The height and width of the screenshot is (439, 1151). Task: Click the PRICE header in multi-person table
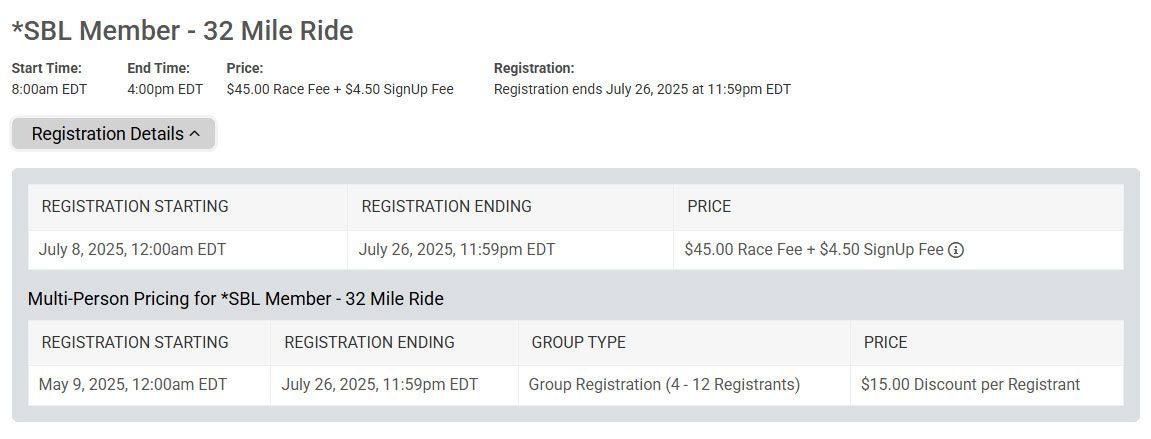tap(885, 342)
